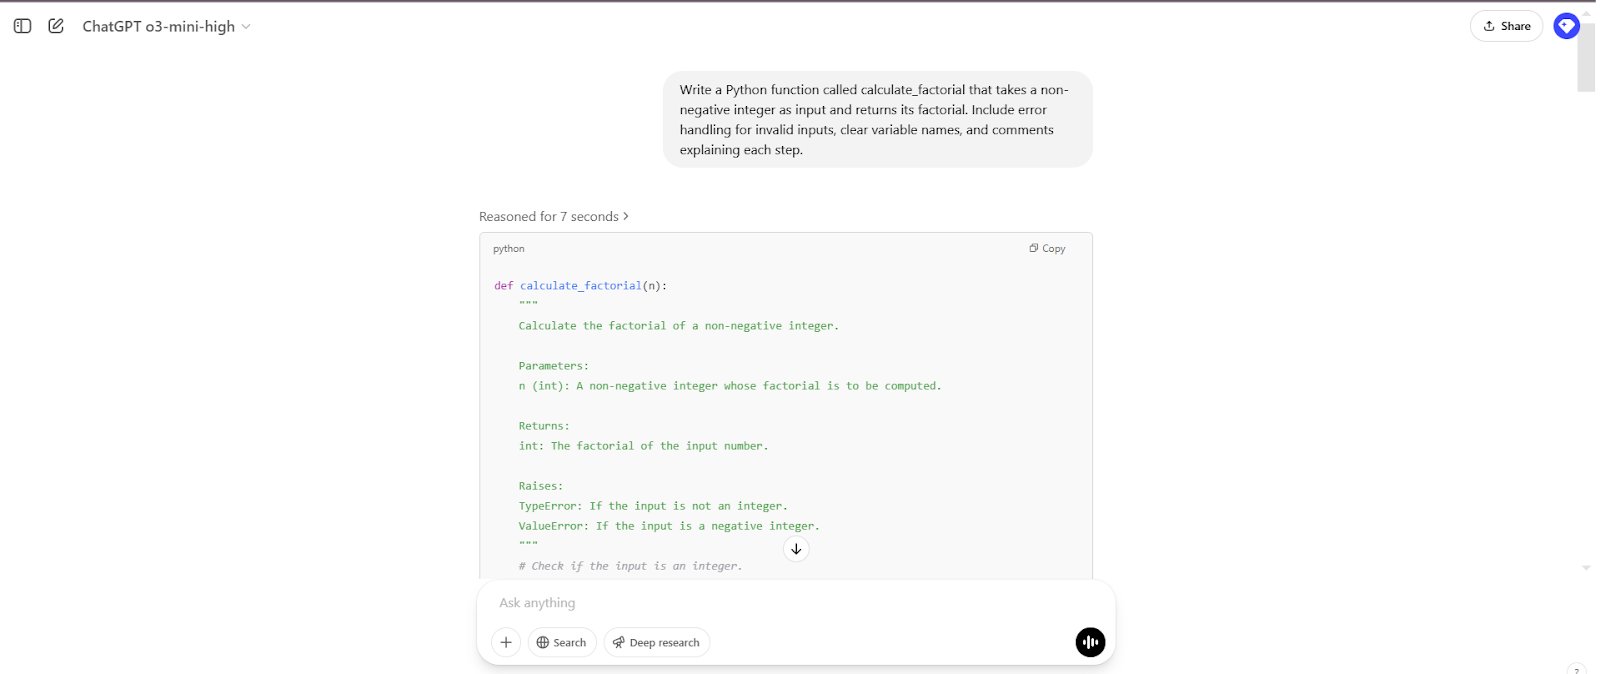Enable the Search toggle pill
The height and width of the screenshot is (674, 1600).
pos(562,642)
